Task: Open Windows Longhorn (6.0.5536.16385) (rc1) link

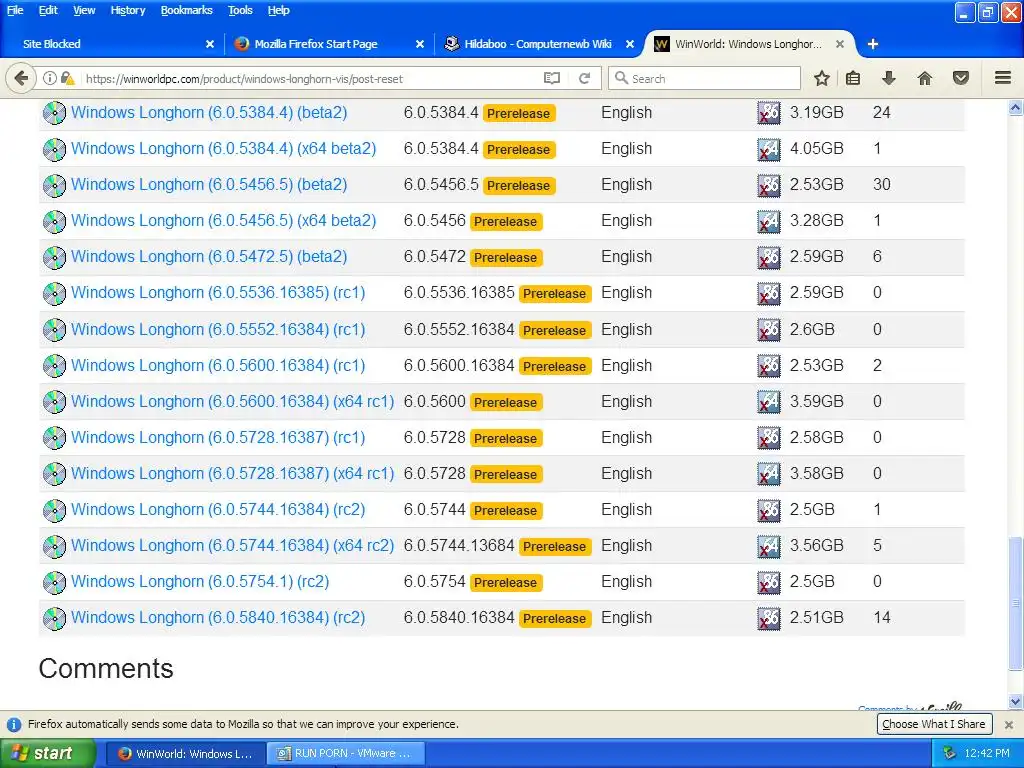Action: [x=218, y=293]
